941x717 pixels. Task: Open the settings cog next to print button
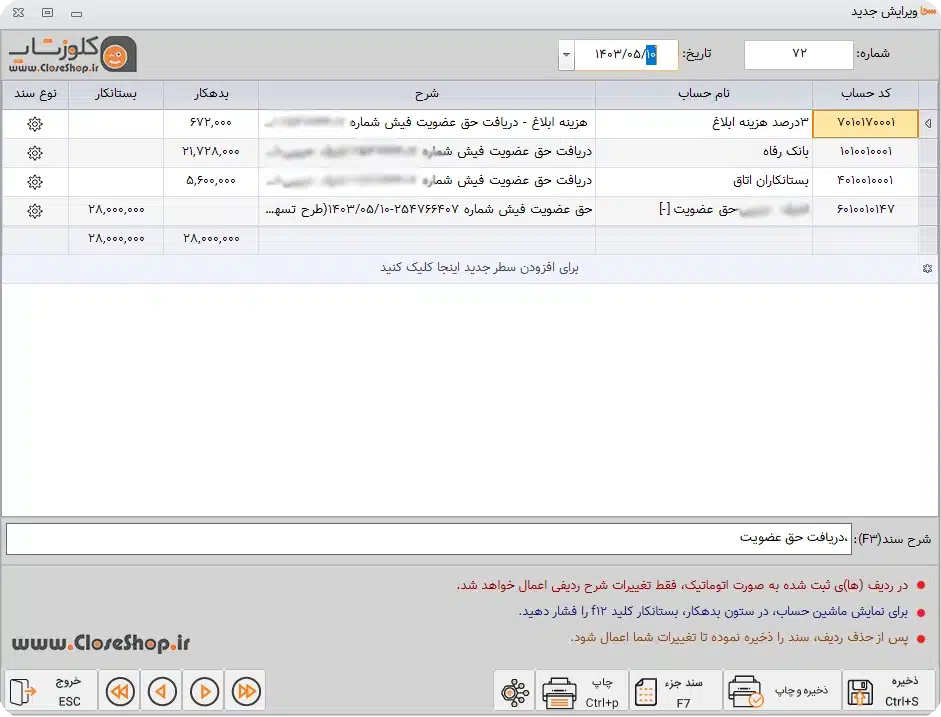click(x=514, y=691)
